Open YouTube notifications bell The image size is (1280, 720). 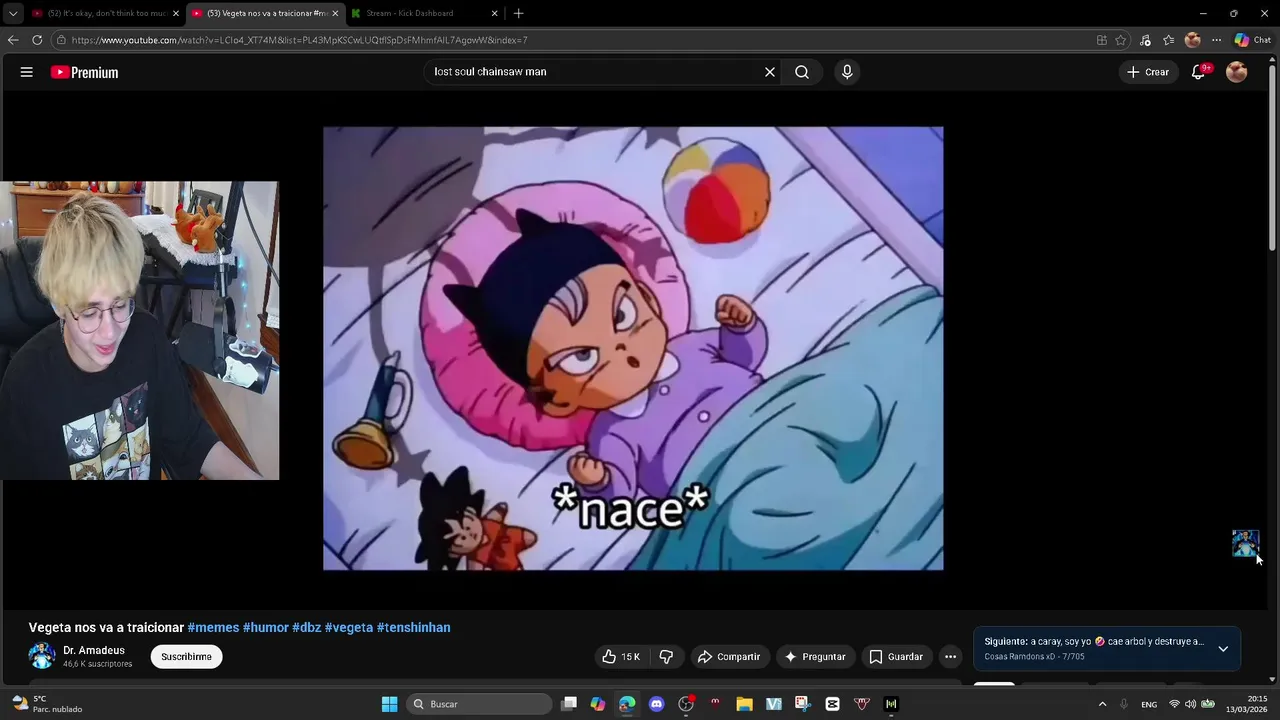(1199, 72)
